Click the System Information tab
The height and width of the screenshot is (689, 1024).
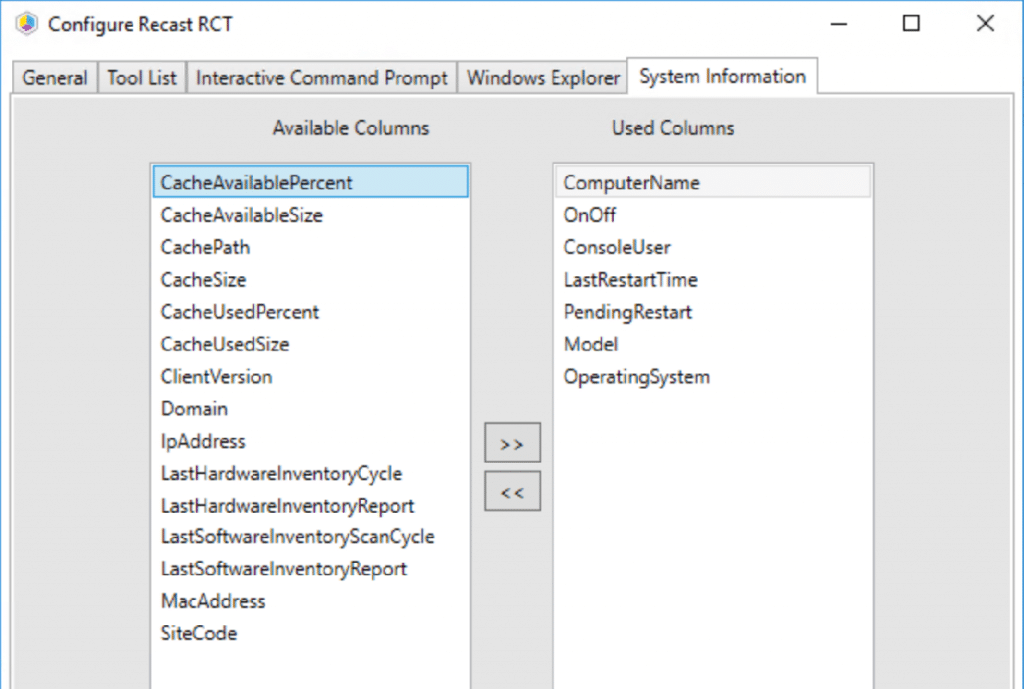[722, 76]
